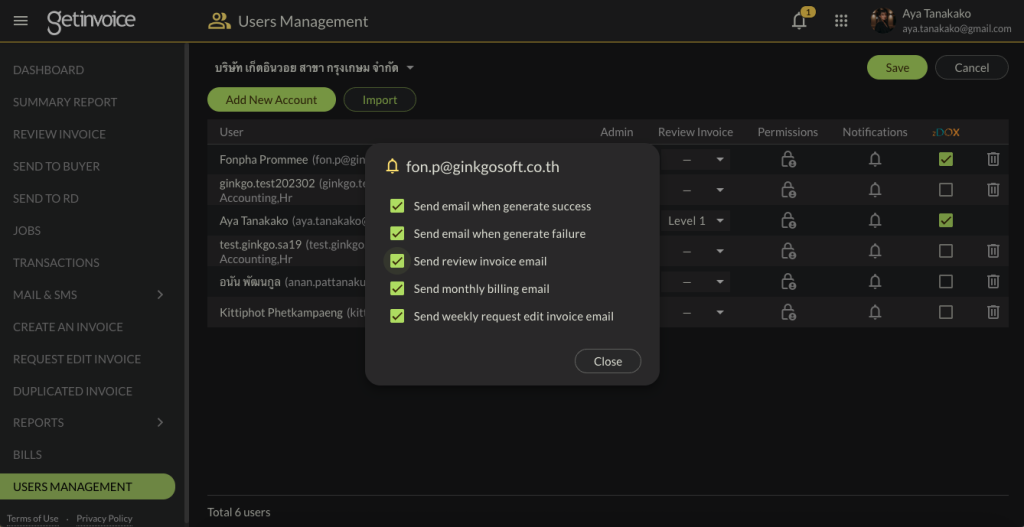
Task: Uncheck Send review invoice email
Action: [397, 261]
